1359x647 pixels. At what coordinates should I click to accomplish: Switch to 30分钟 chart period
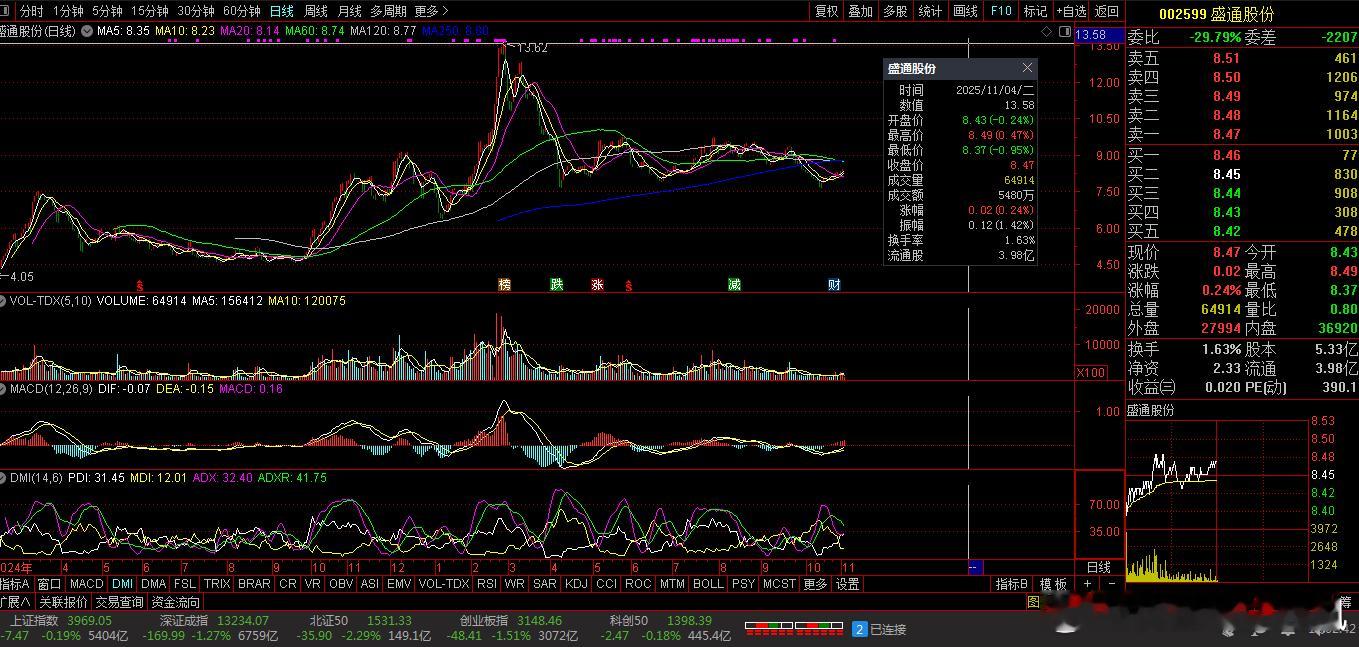pyautogui.click(x=196, y=11)
